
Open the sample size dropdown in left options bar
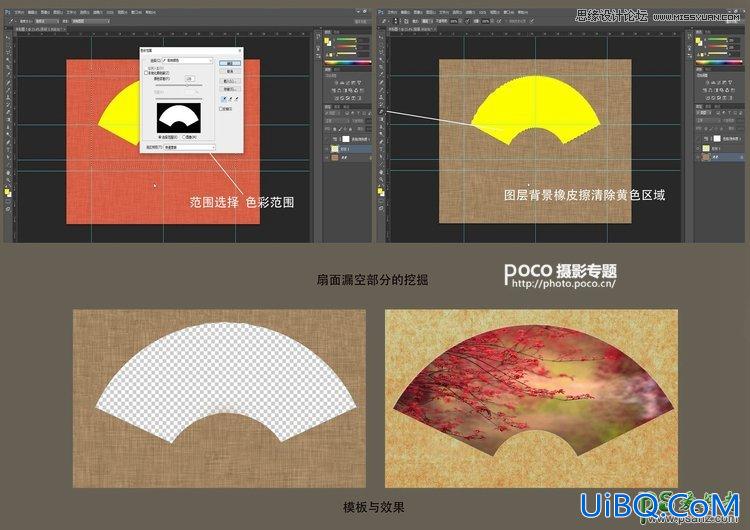(47, 22)
